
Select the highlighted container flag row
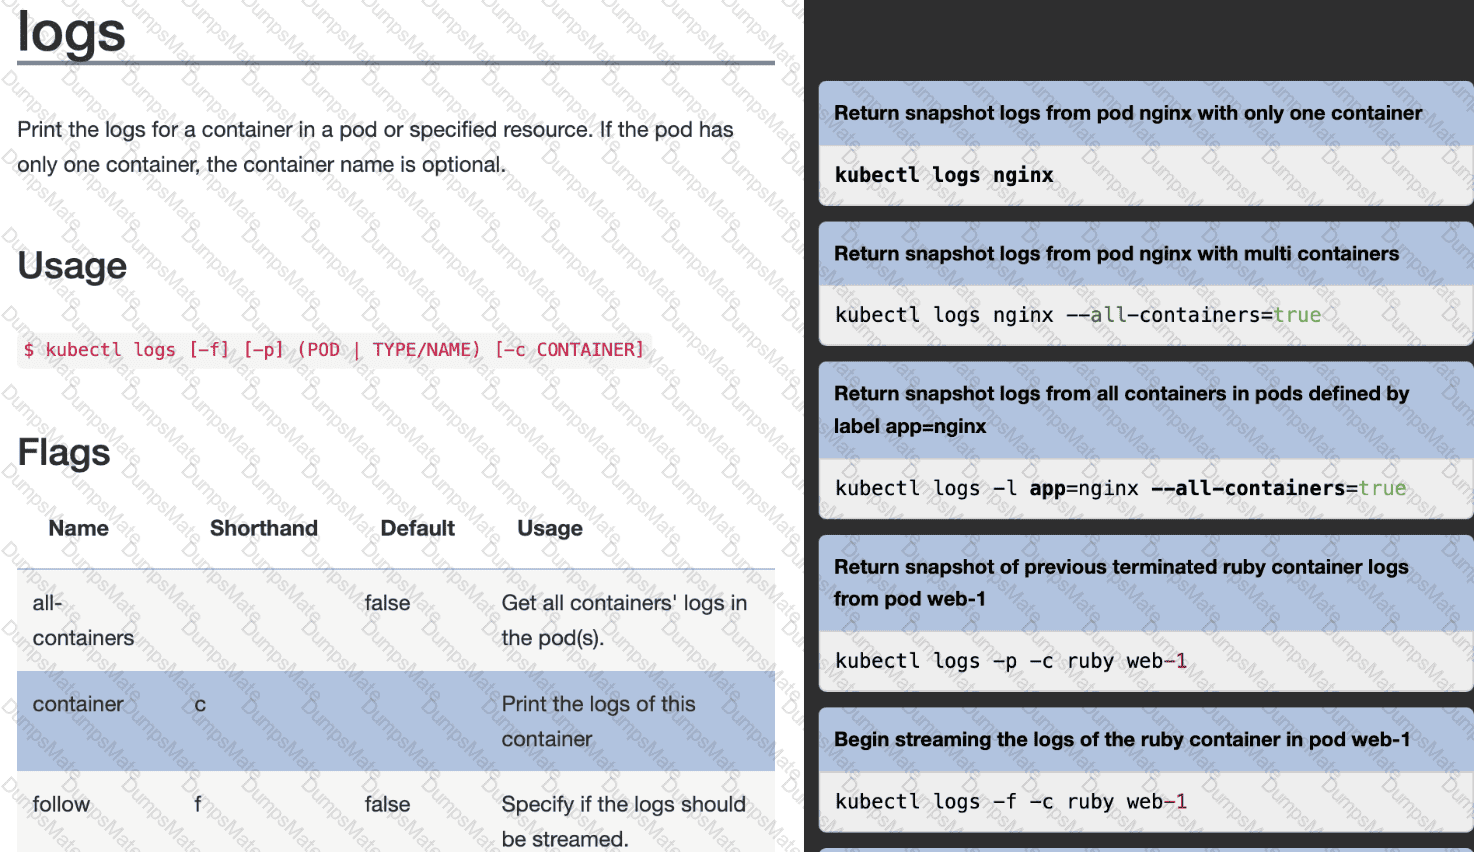tap(395, 721)
